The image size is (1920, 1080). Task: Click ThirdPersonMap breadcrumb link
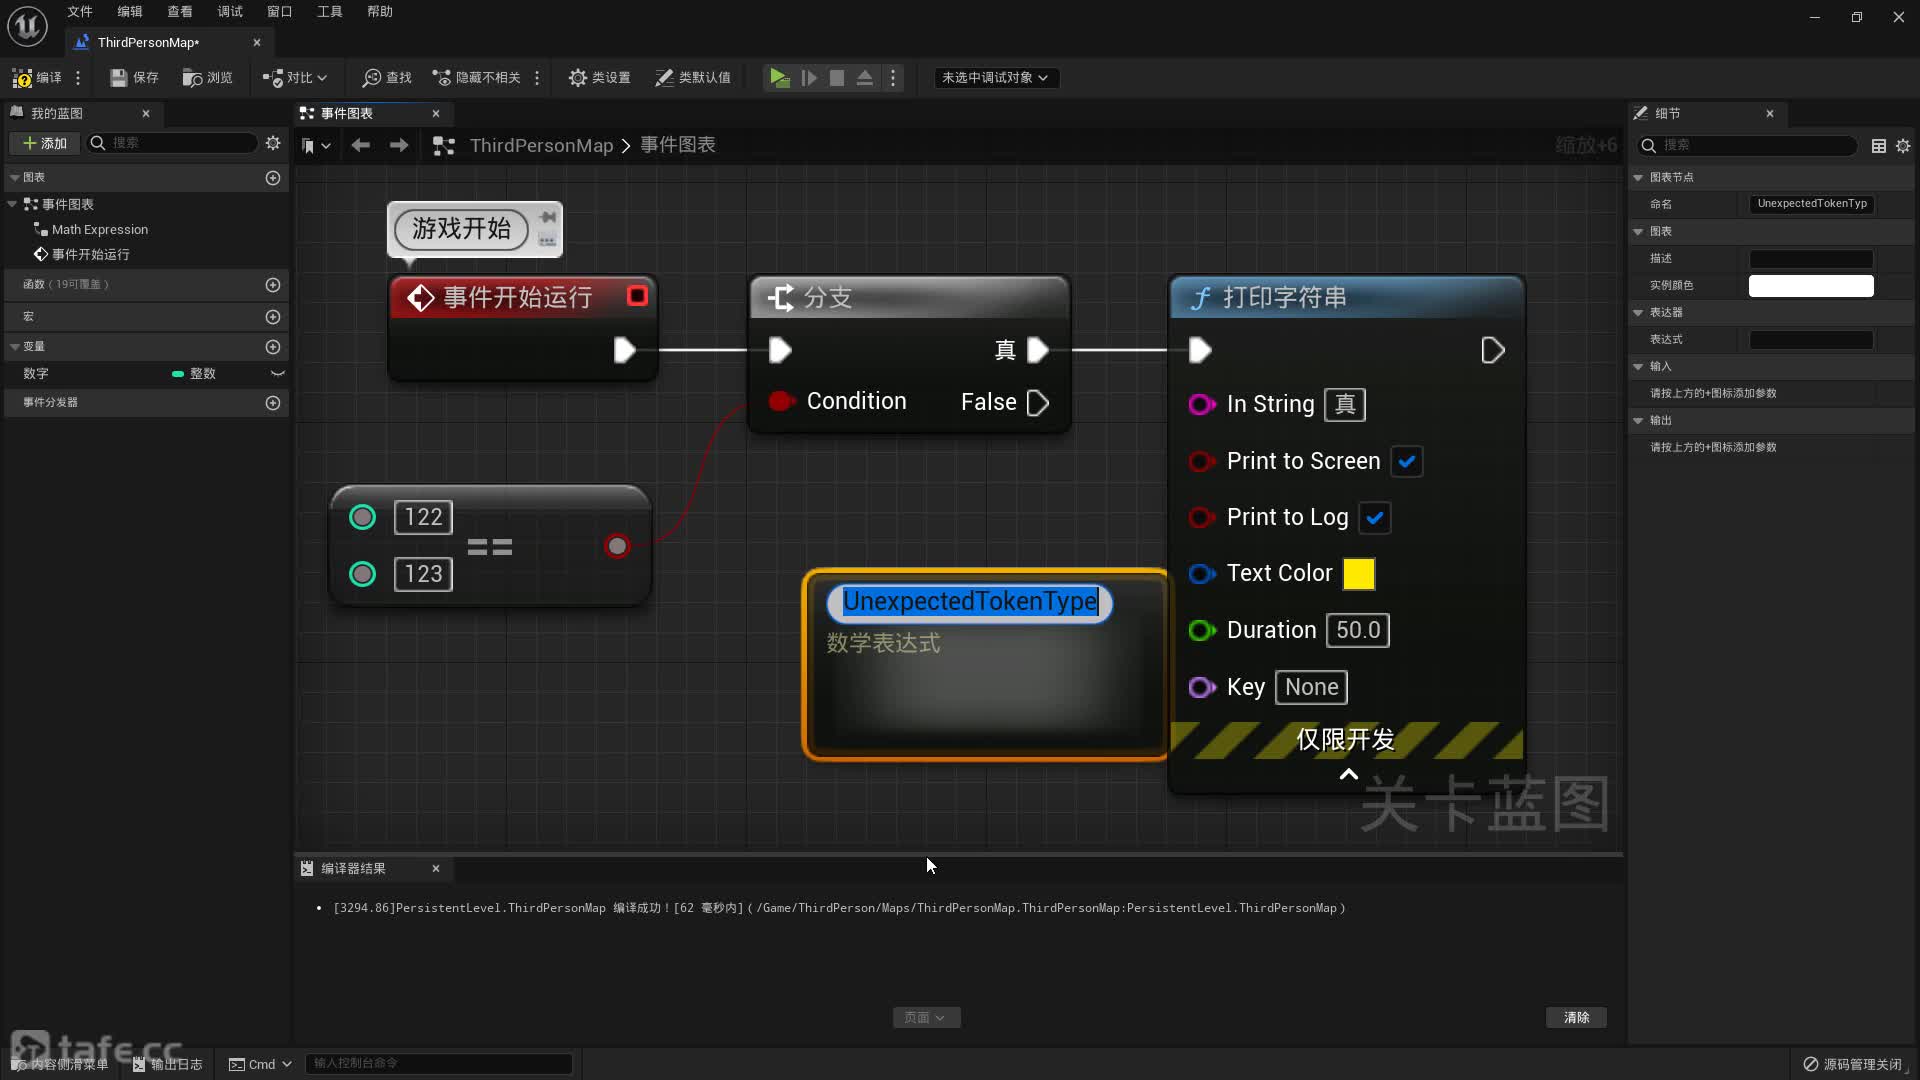(541, 146)
